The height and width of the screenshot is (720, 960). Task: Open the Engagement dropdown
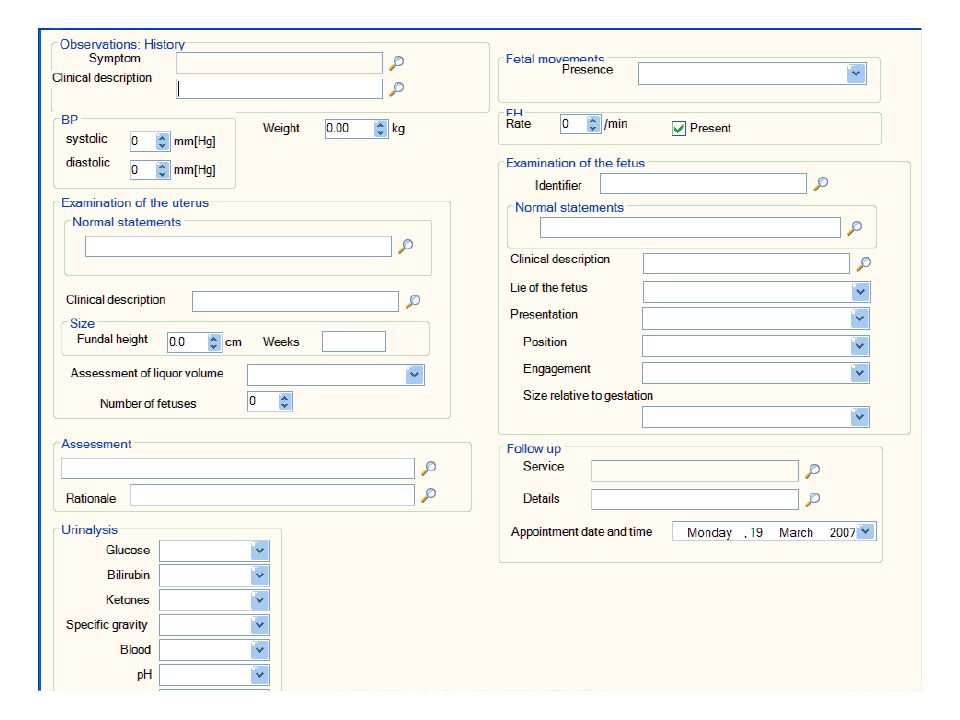click(860, 373)
